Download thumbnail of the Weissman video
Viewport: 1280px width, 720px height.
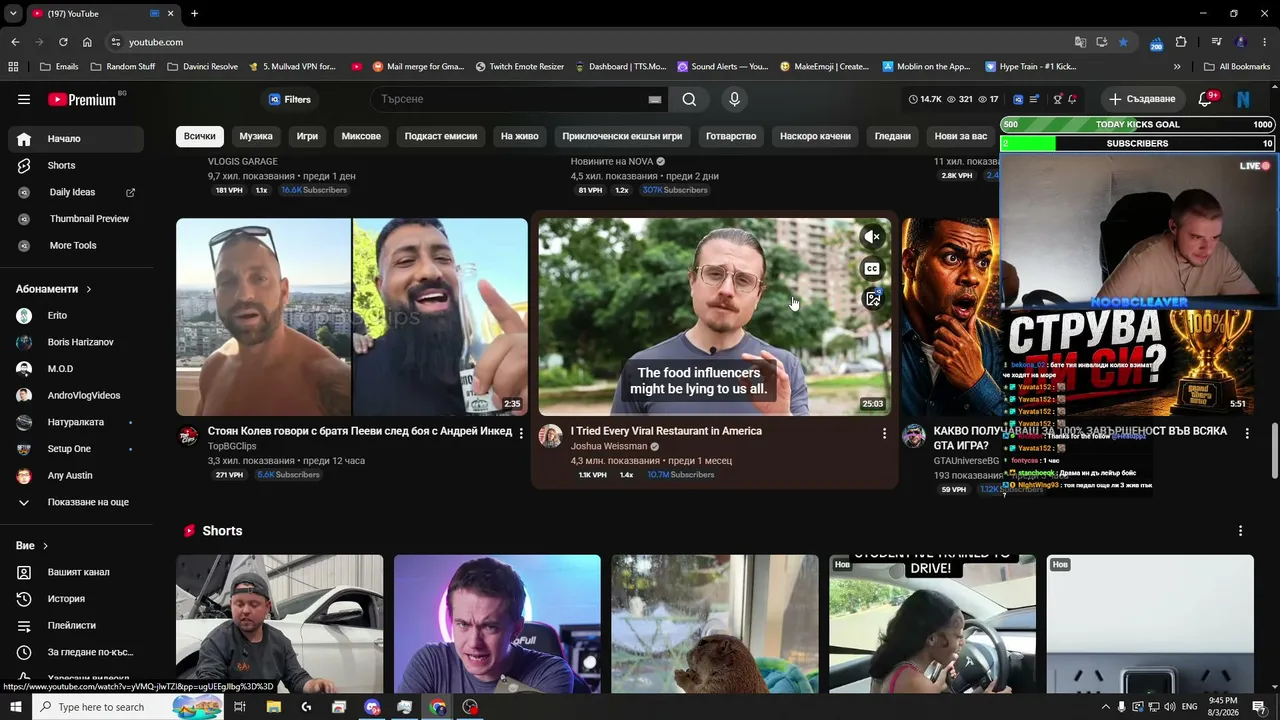tap(873, 299)
